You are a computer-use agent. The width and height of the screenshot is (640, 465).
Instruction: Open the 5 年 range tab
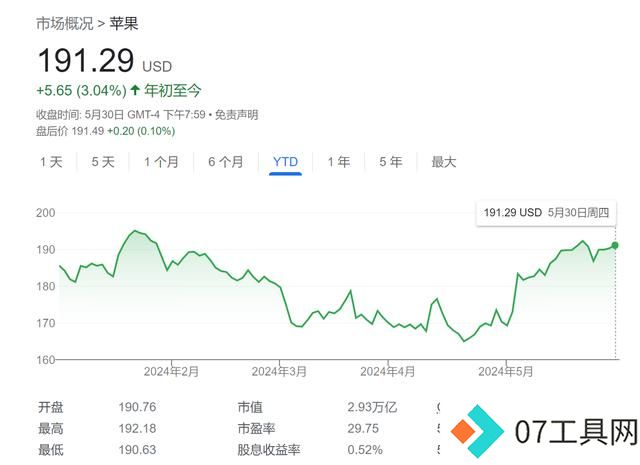pos(391,162)
